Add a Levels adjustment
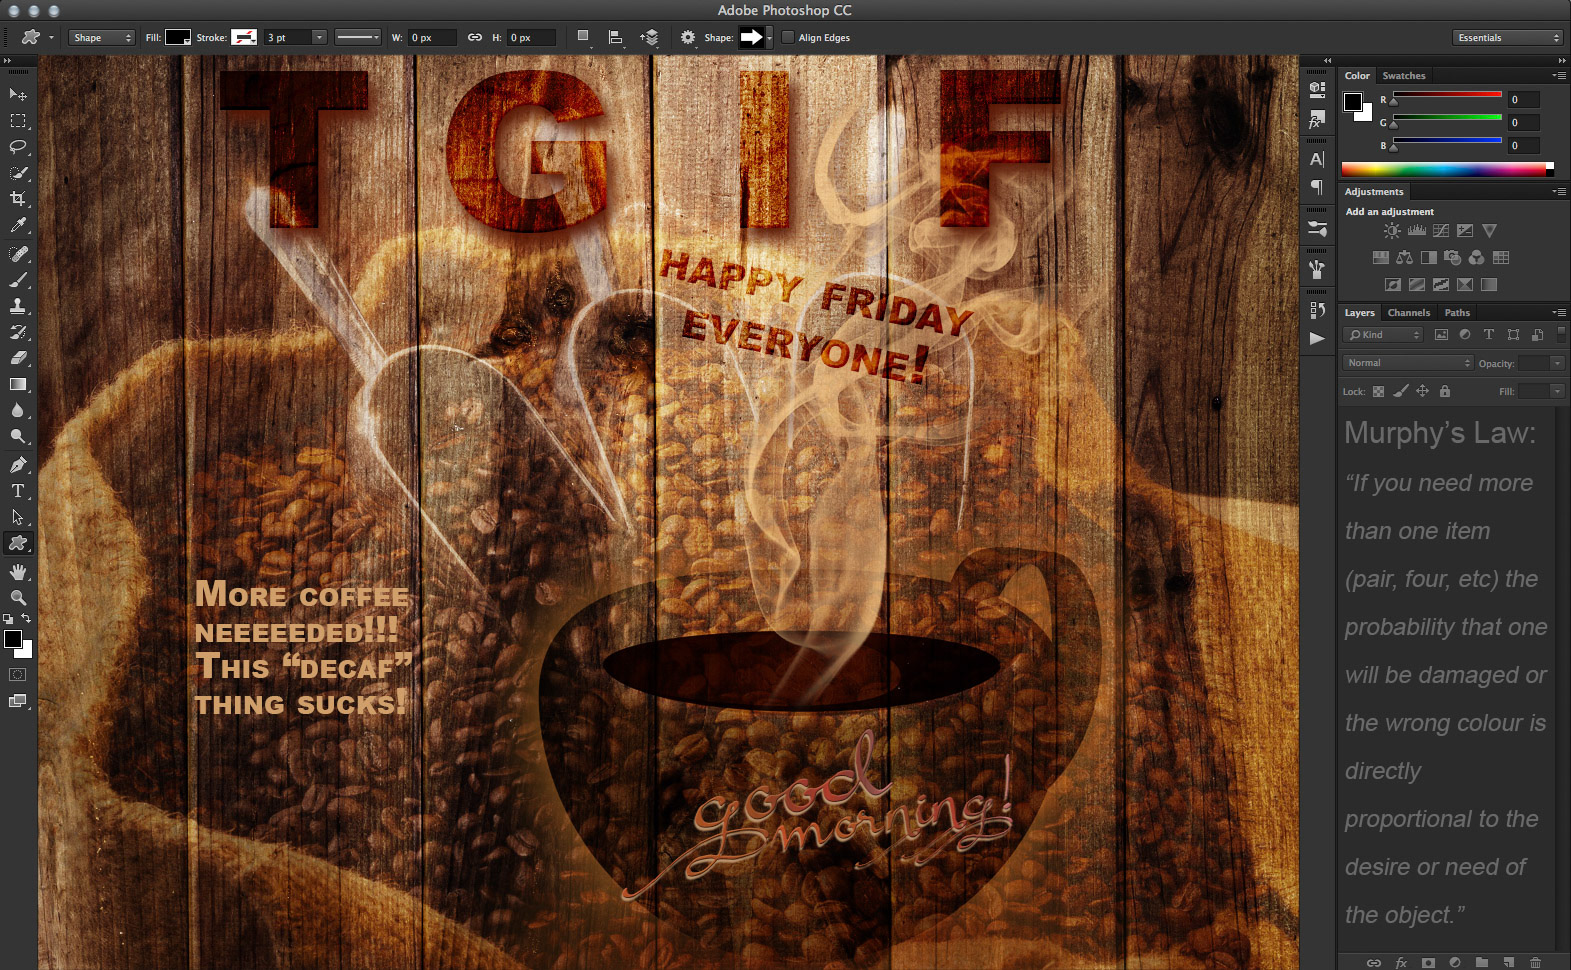The image size is (1571, 970). coord(1417,231)
